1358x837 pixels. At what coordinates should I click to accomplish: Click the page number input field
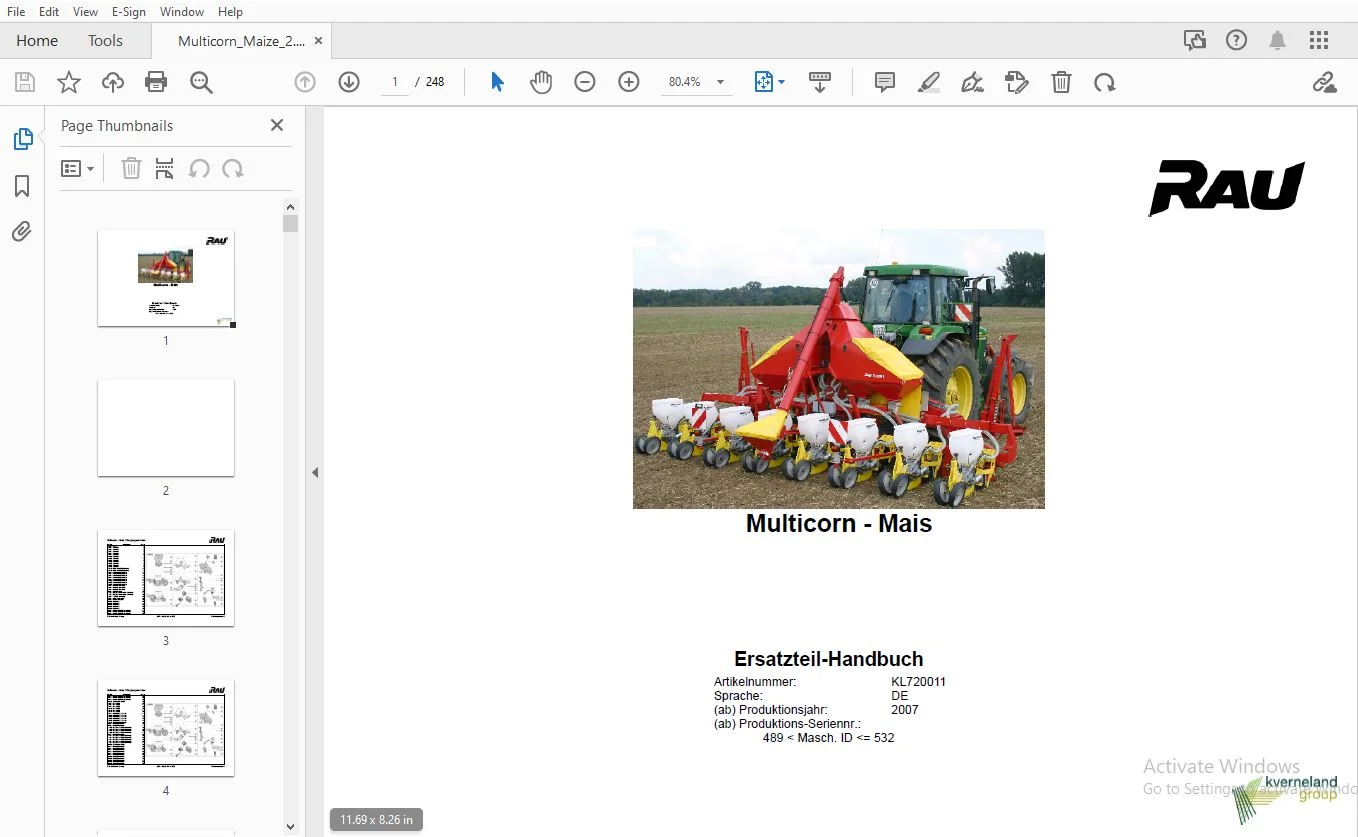[x=395, y=82]
